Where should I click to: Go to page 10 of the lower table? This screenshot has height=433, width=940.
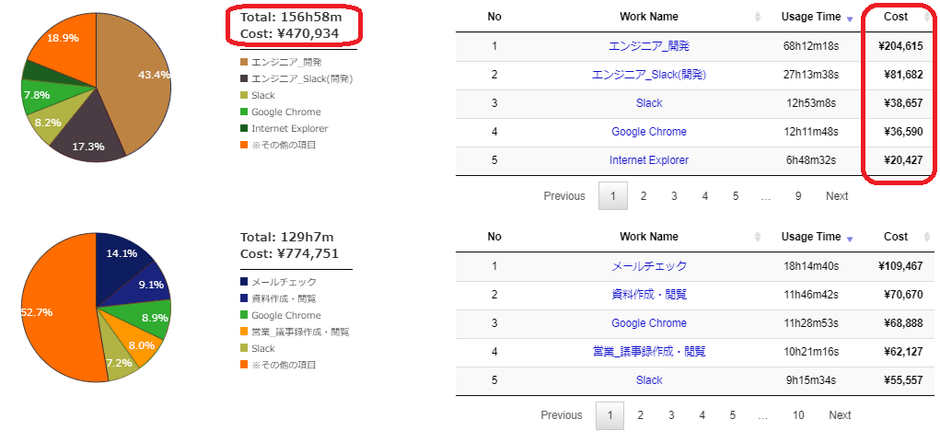[x=797, y=415]
